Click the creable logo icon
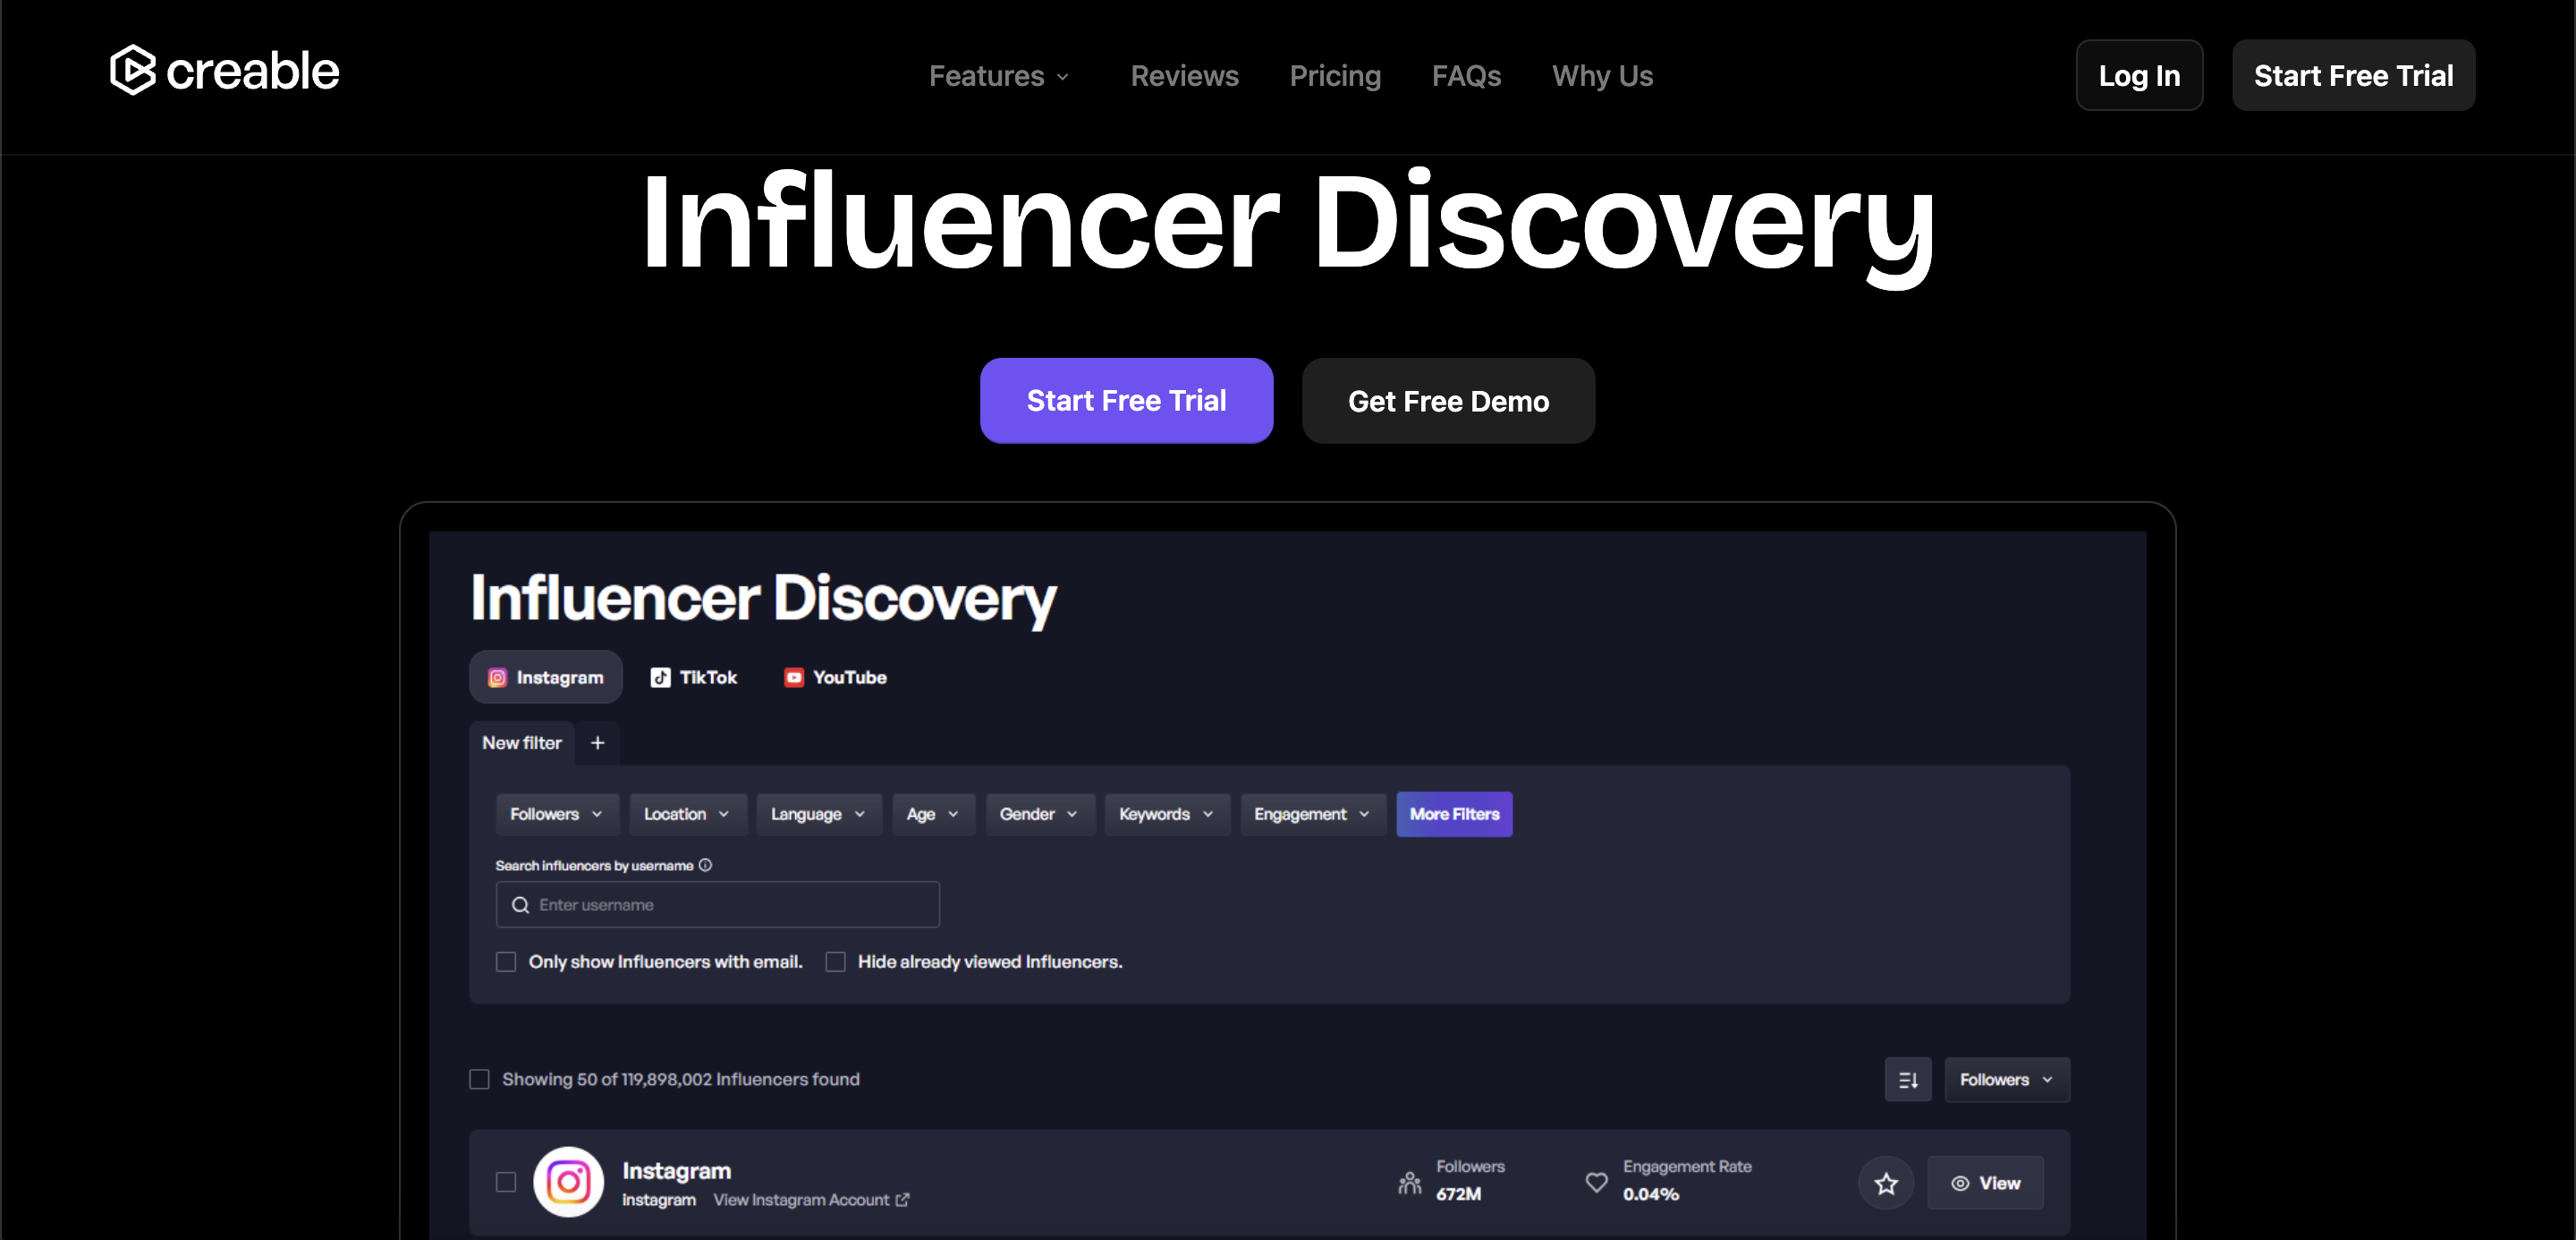This screenshot has height=1240, width=2576. (133, 71)
